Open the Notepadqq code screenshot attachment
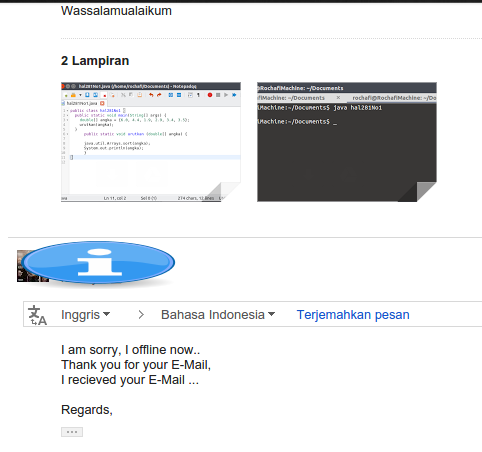The image size is (482, 452). (151, 142)
